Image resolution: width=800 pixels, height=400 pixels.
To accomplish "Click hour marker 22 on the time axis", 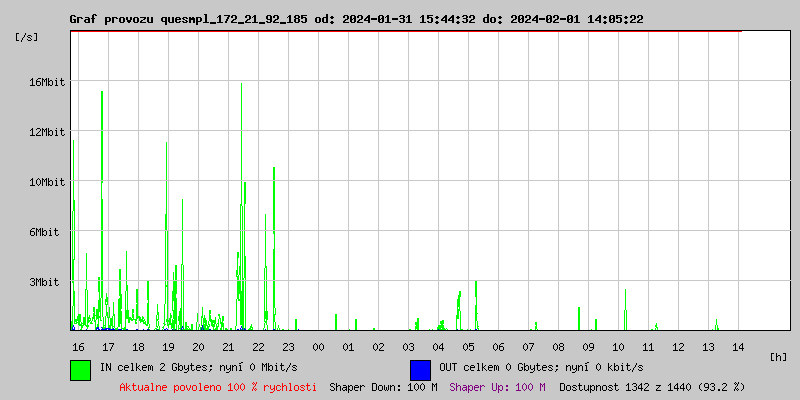I will [x=258, y=346].
